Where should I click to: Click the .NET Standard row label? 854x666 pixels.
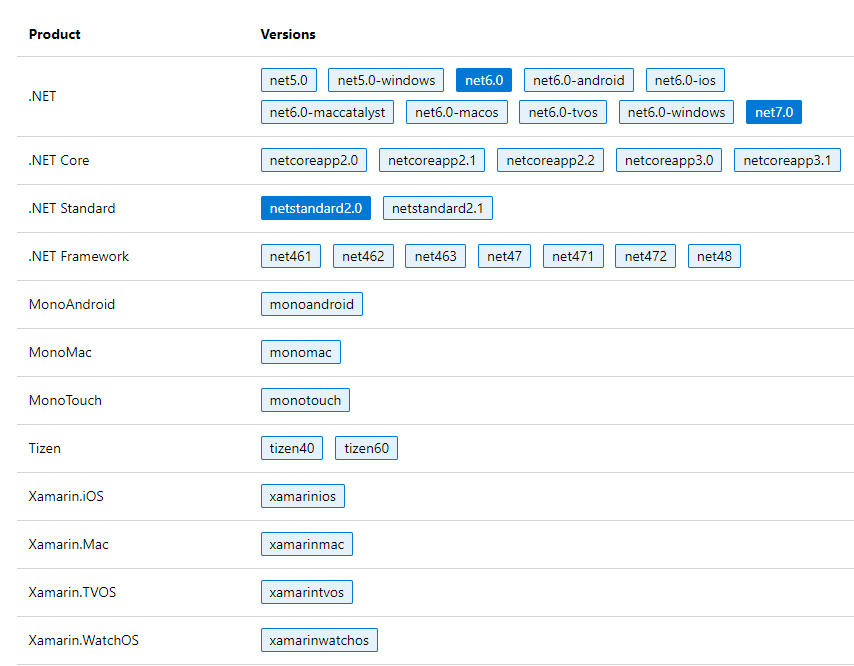pyautogui.click(x=72, y=208)
